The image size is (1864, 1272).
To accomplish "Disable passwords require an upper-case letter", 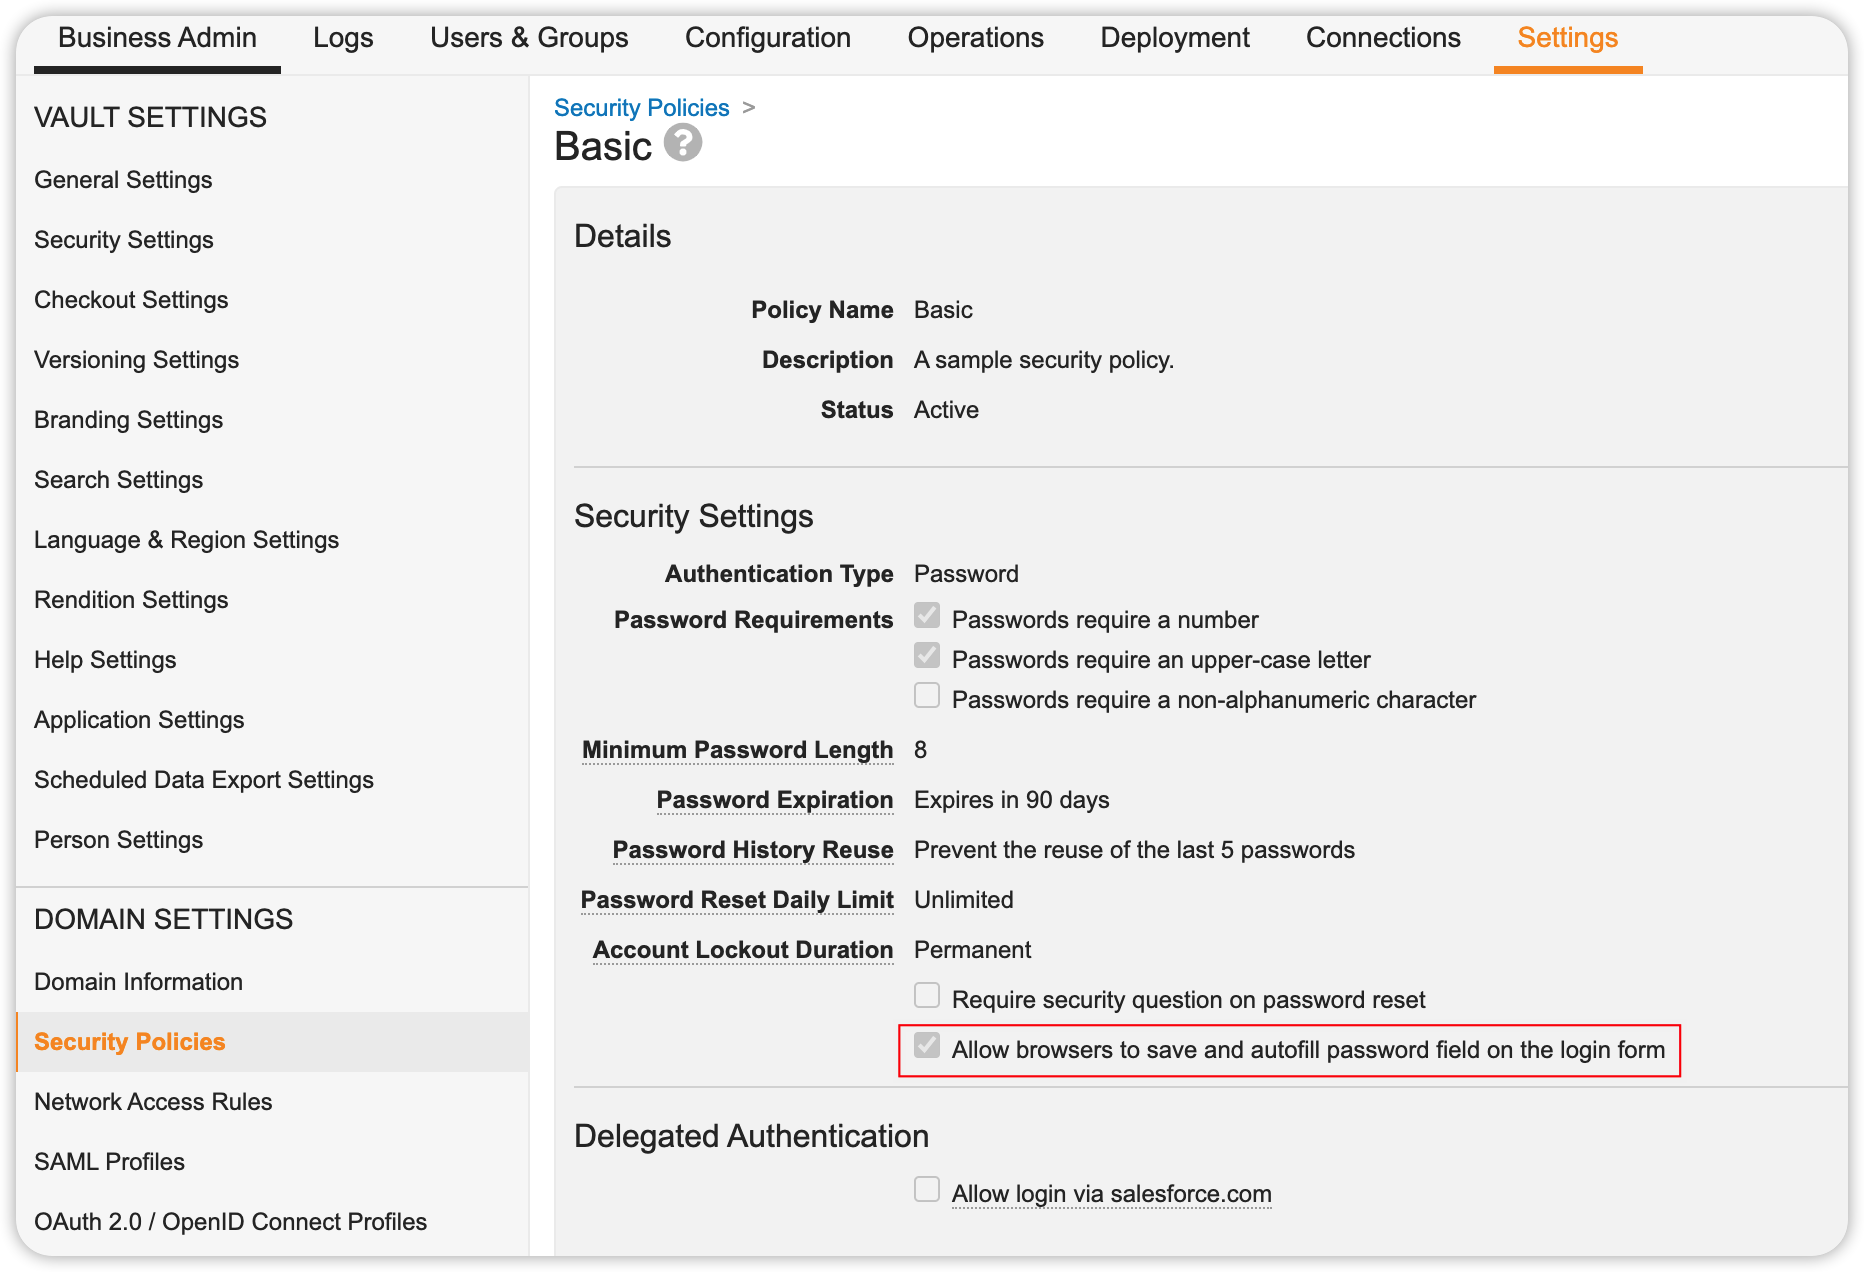I will [x=926, y=655].
